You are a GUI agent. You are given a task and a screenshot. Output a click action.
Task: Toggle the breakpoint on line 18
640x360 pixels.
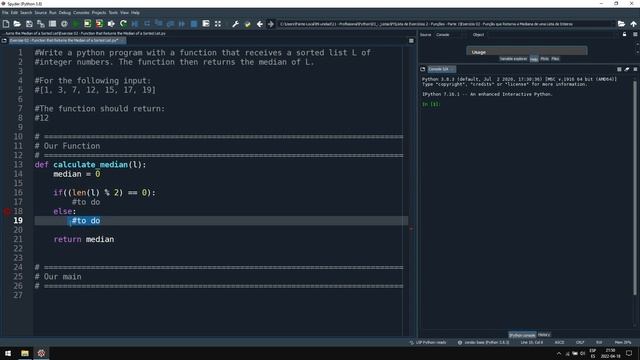point(7,211)
